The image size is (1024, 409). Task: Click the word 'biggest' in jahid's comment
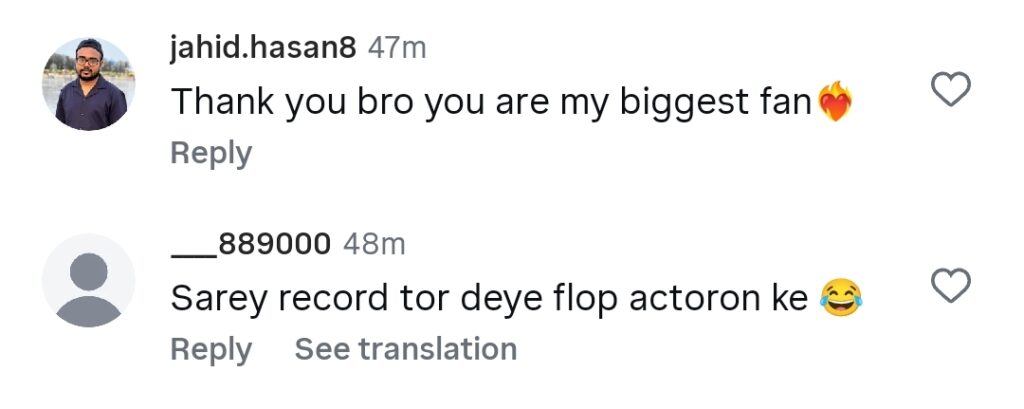tap(681, 103)
